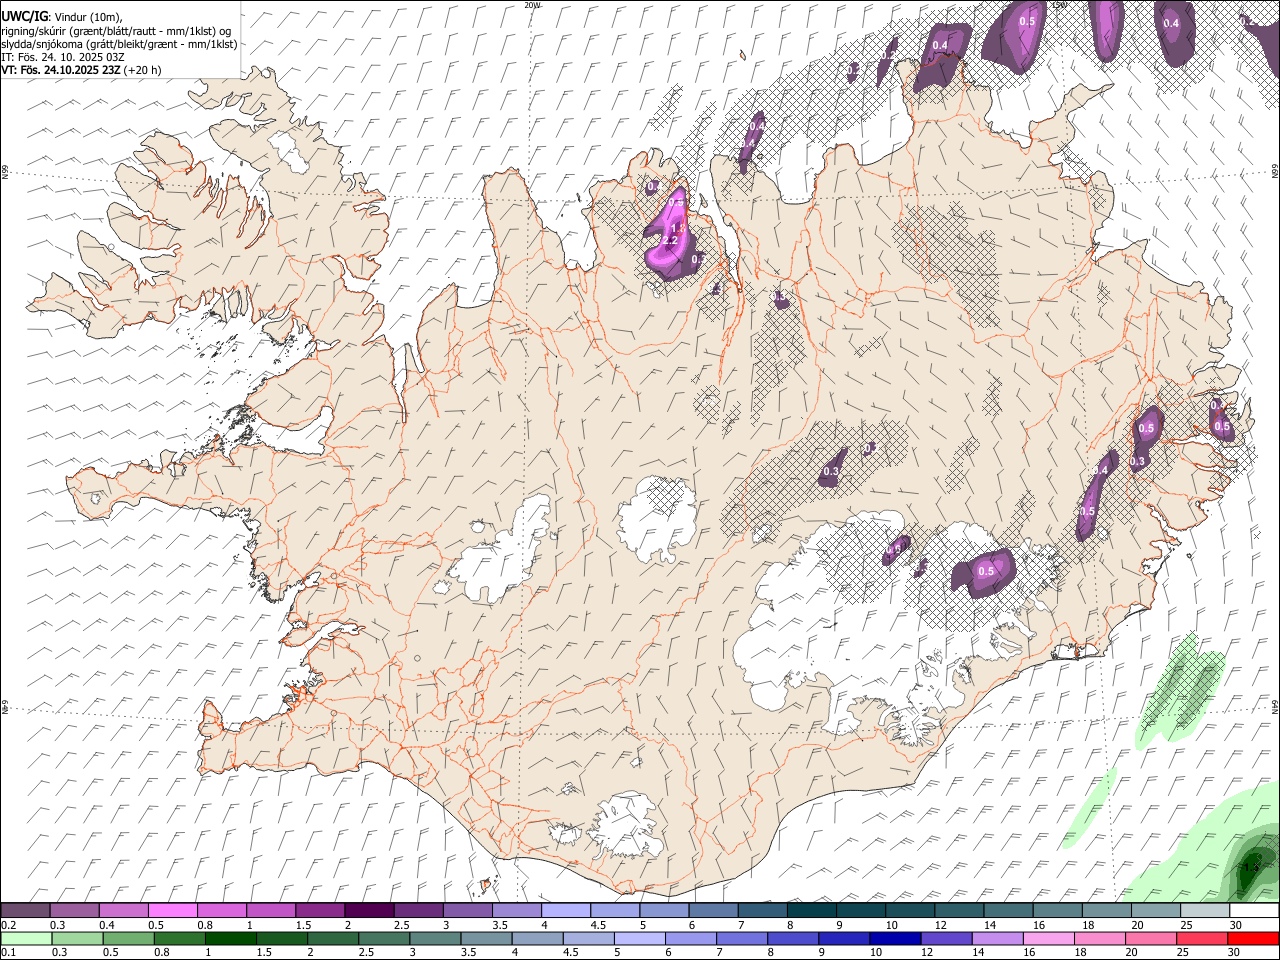The image size is (1280, 960).
Task: Click the lower legend swatch between 8 and 9
Action: tap(793, 938)
